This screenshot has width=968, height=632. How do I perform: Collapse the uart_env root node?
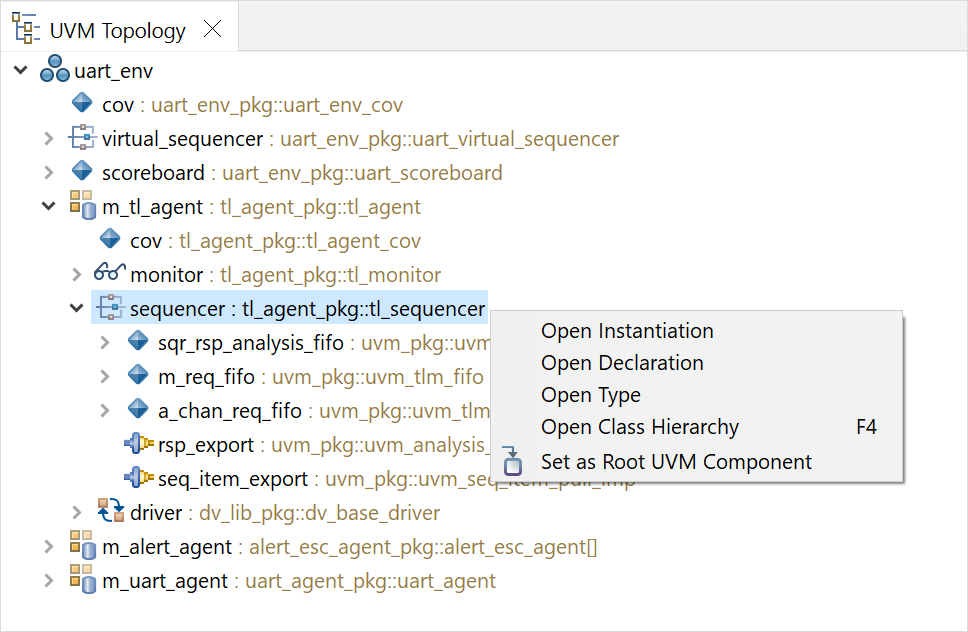(x=21, y=70)
